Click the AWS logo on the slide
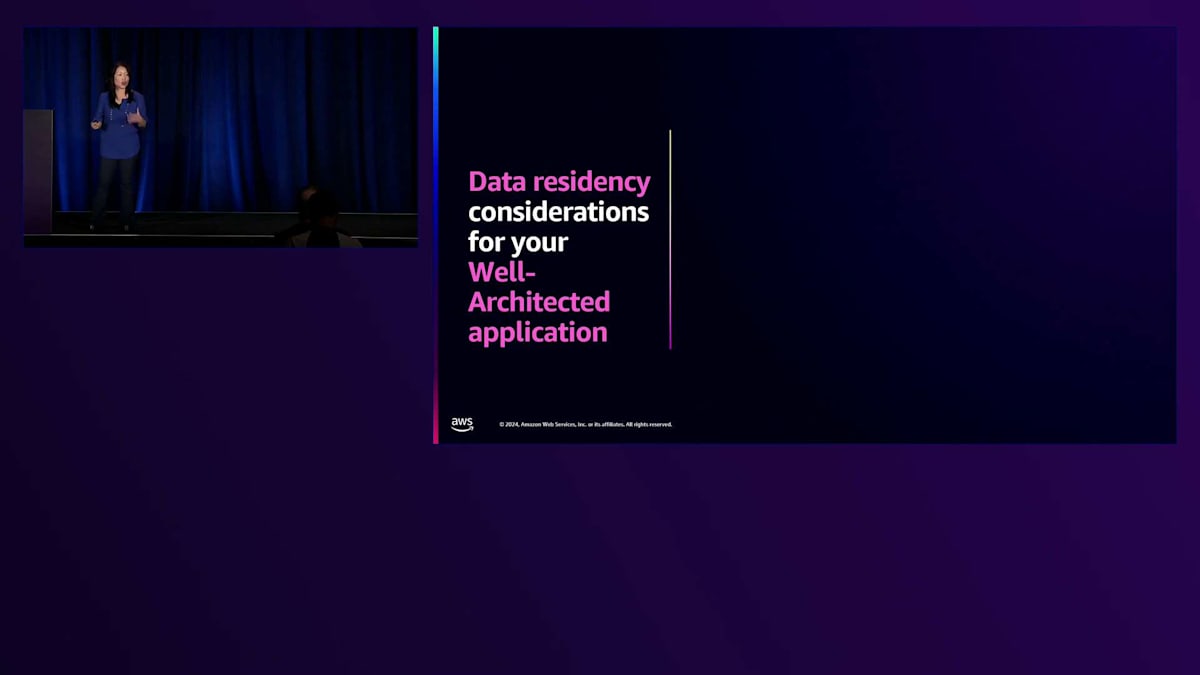The width and height of the screenshot is (1200, 675). [x=462, y=424]
